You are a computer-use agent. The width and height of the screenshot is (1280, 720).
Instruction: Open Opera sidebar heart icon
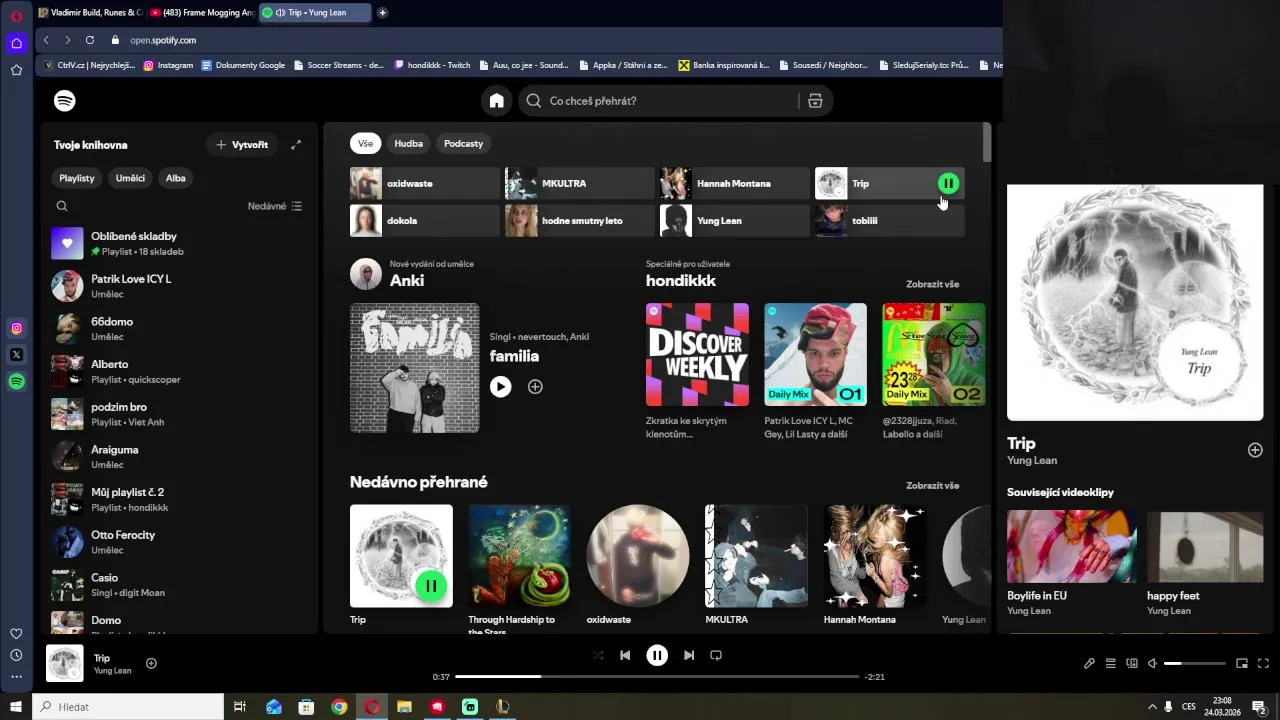coord(16,633)
